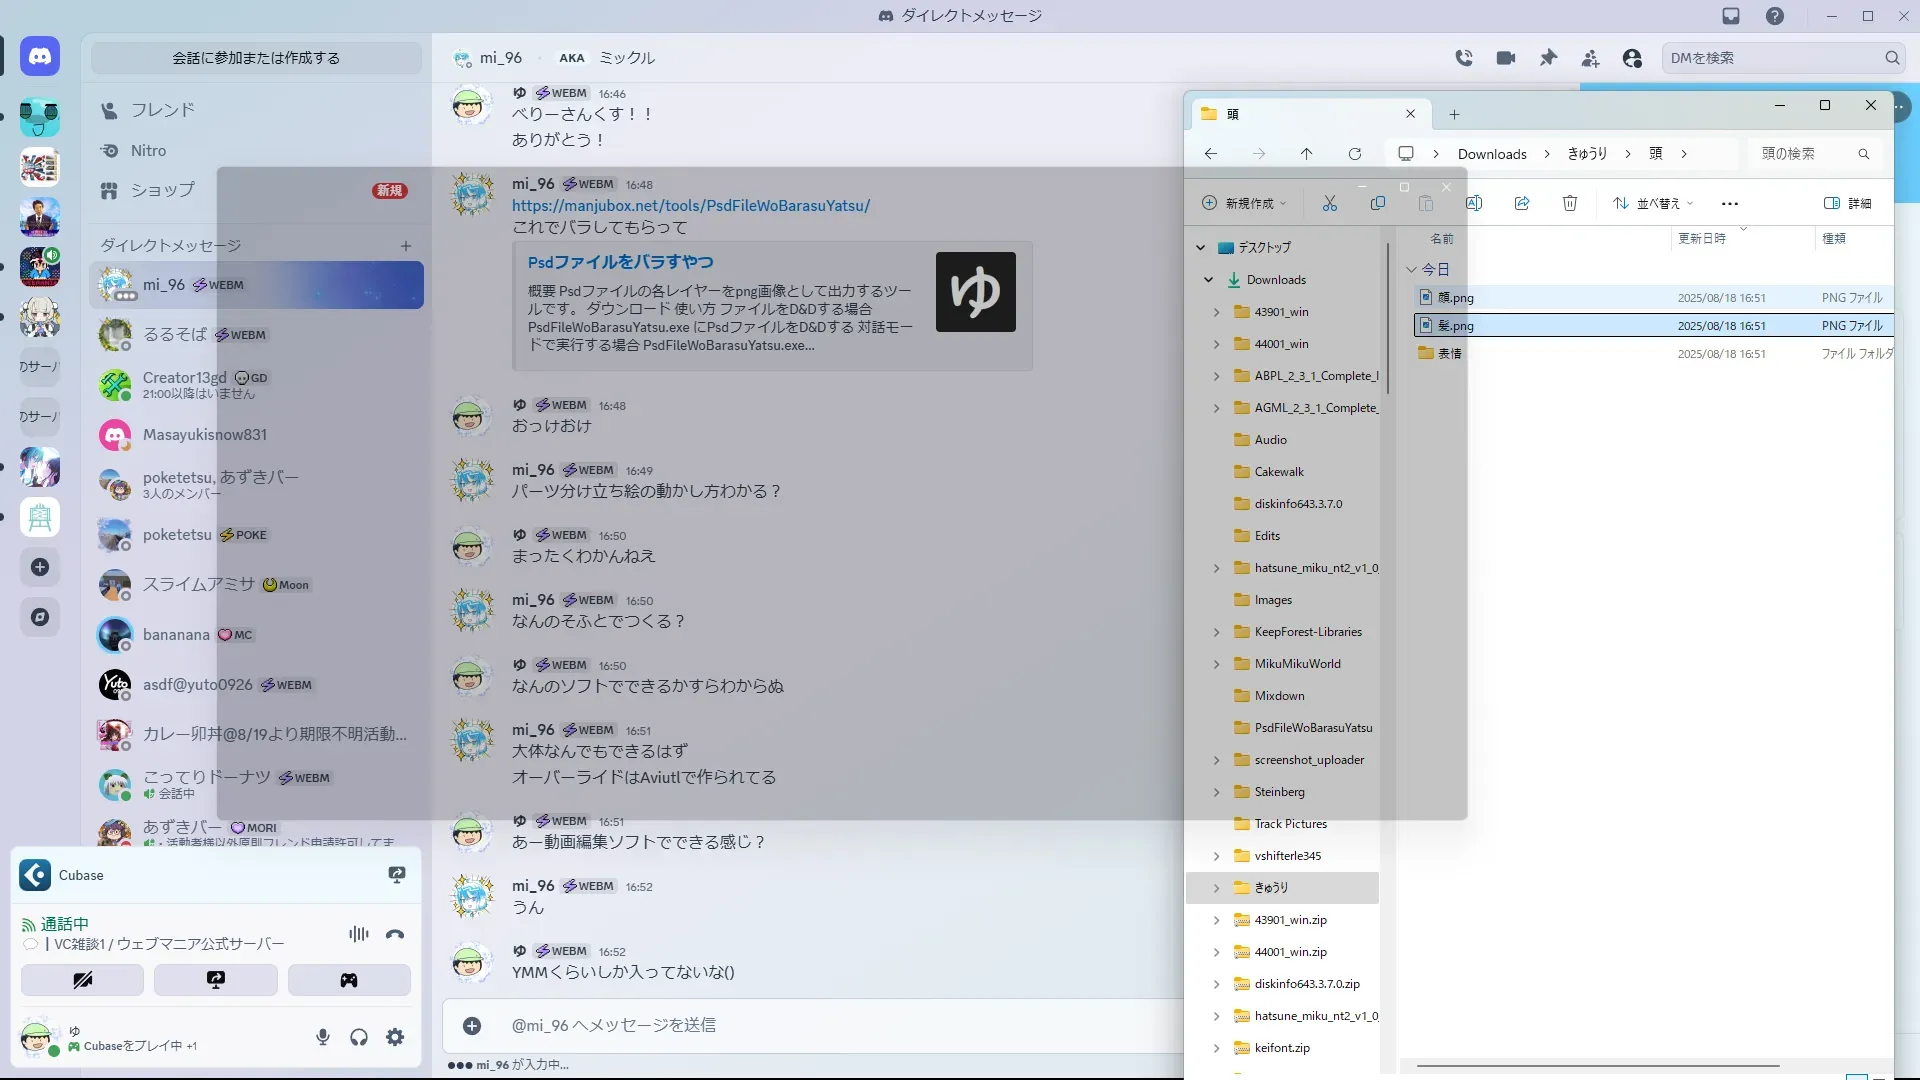
Task: Expand the 43901_win folder tree node
Action: point(1216,312)
